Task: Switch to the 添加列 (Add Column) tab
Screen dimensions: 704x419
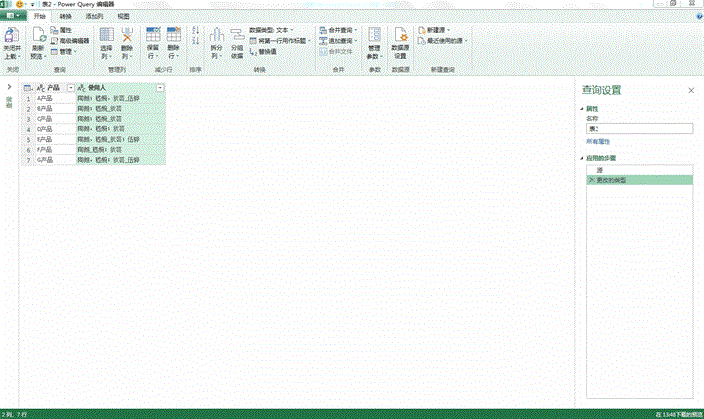Action: click(93, 17)
